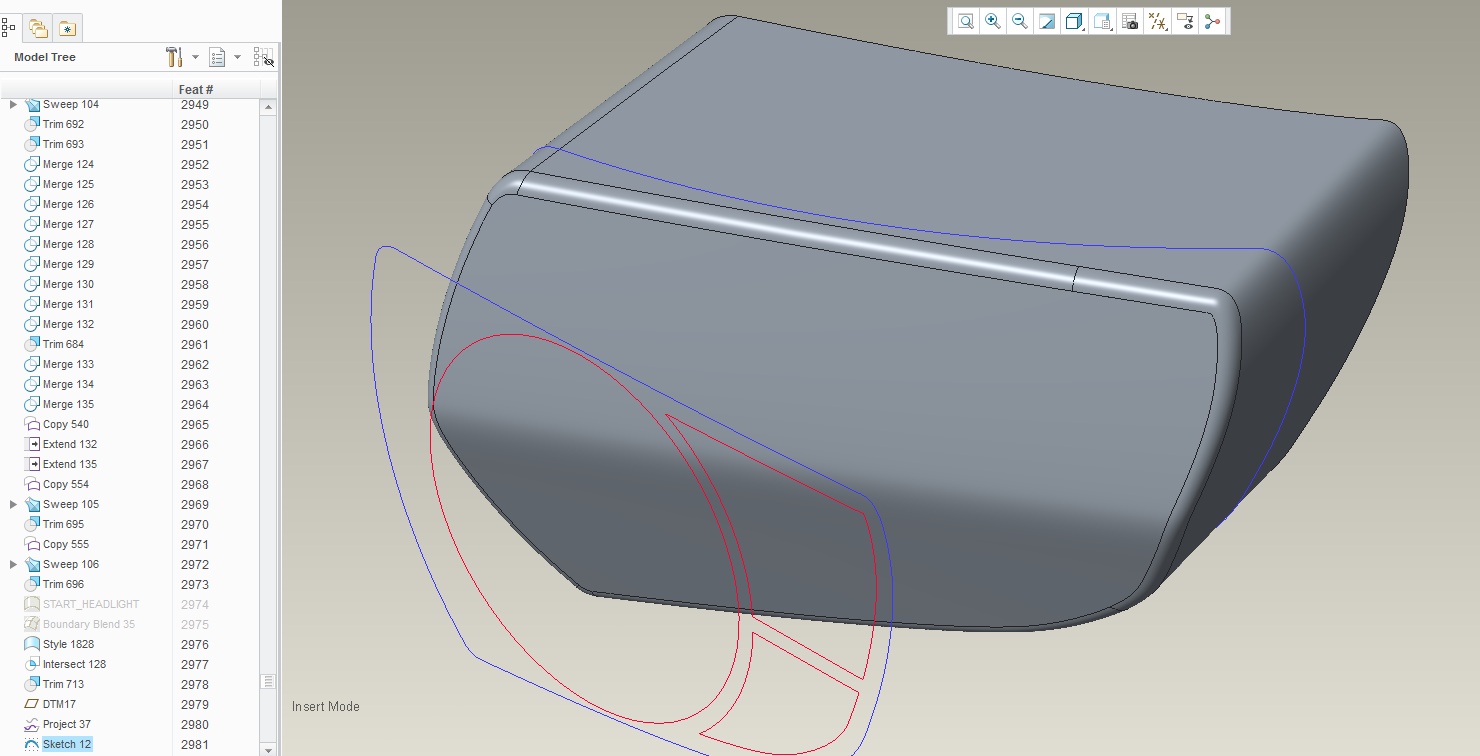This screenshot has width=1480, height=756.
Task: Select the Copy 554 feature icon
Action: 32,484
